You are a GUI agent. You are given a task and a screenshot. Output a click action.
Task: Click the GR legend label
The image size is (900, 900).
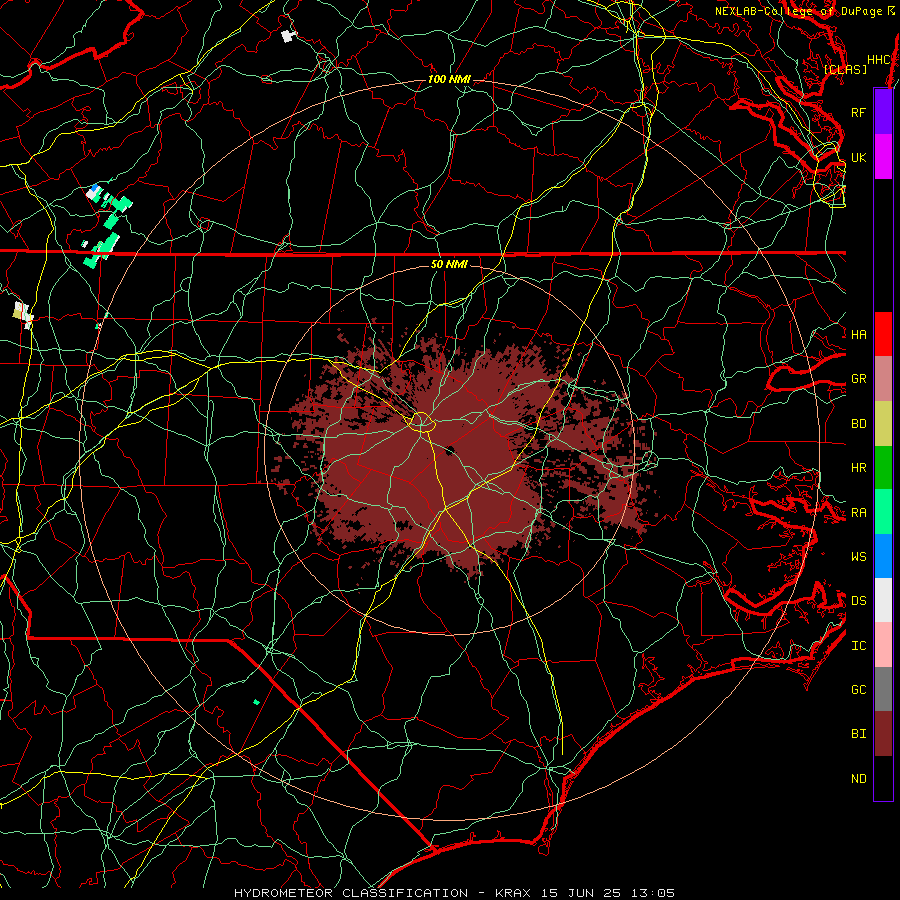pyautogui.click(x=858, y=379)
